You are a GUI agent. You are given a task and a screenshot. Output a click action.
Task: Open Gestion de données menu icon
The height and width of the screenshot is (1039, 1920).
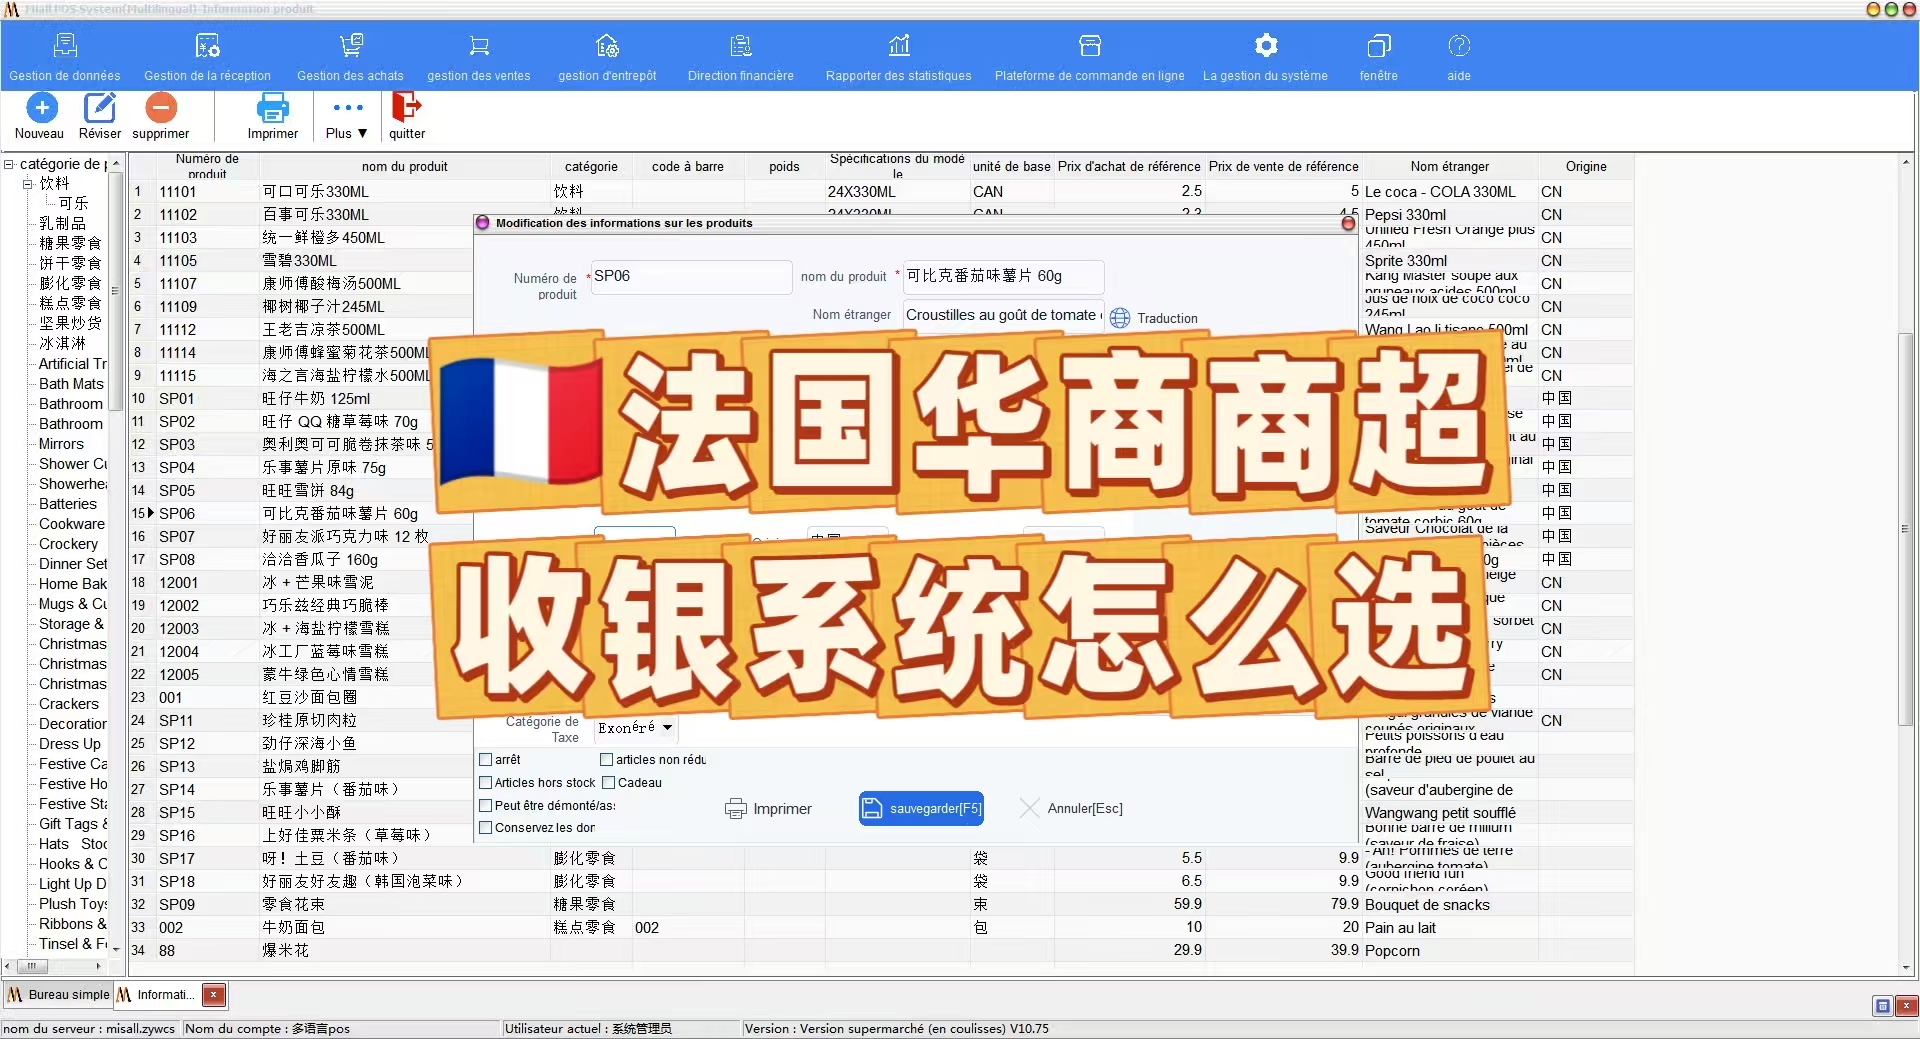click(65, 46)
